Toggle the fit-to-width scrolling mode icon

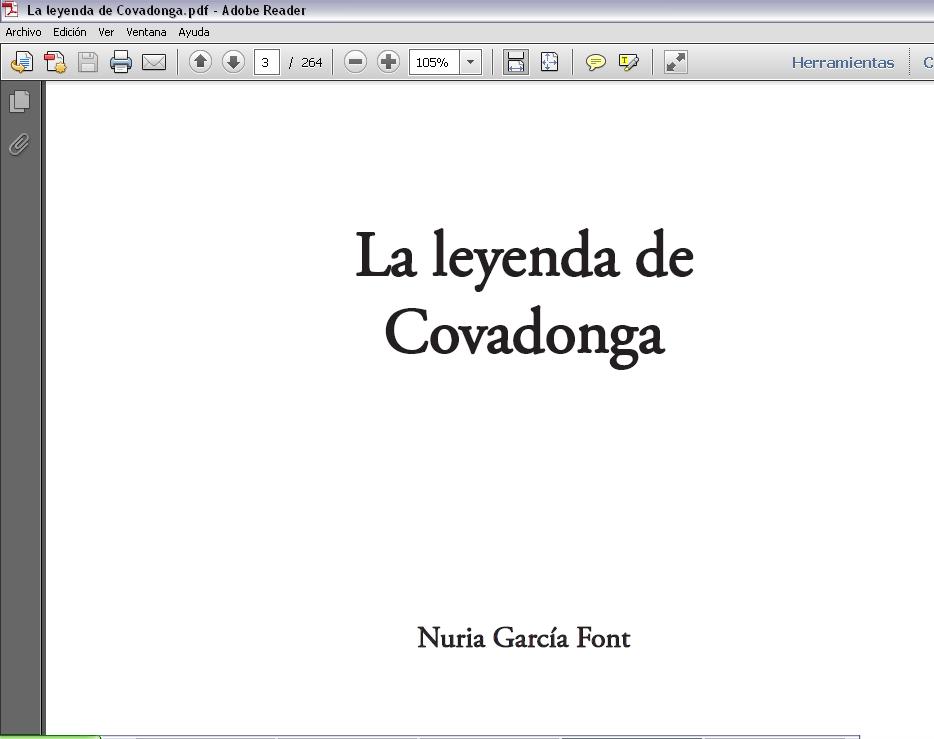click(x=516, y=62)
